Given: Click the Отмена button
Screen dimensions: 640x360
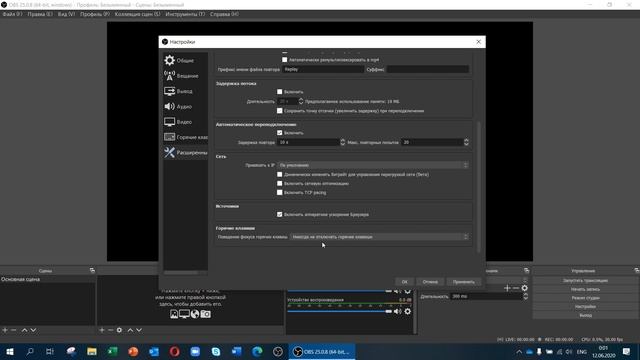Looking at the screenshot, I should pos(430,282).
